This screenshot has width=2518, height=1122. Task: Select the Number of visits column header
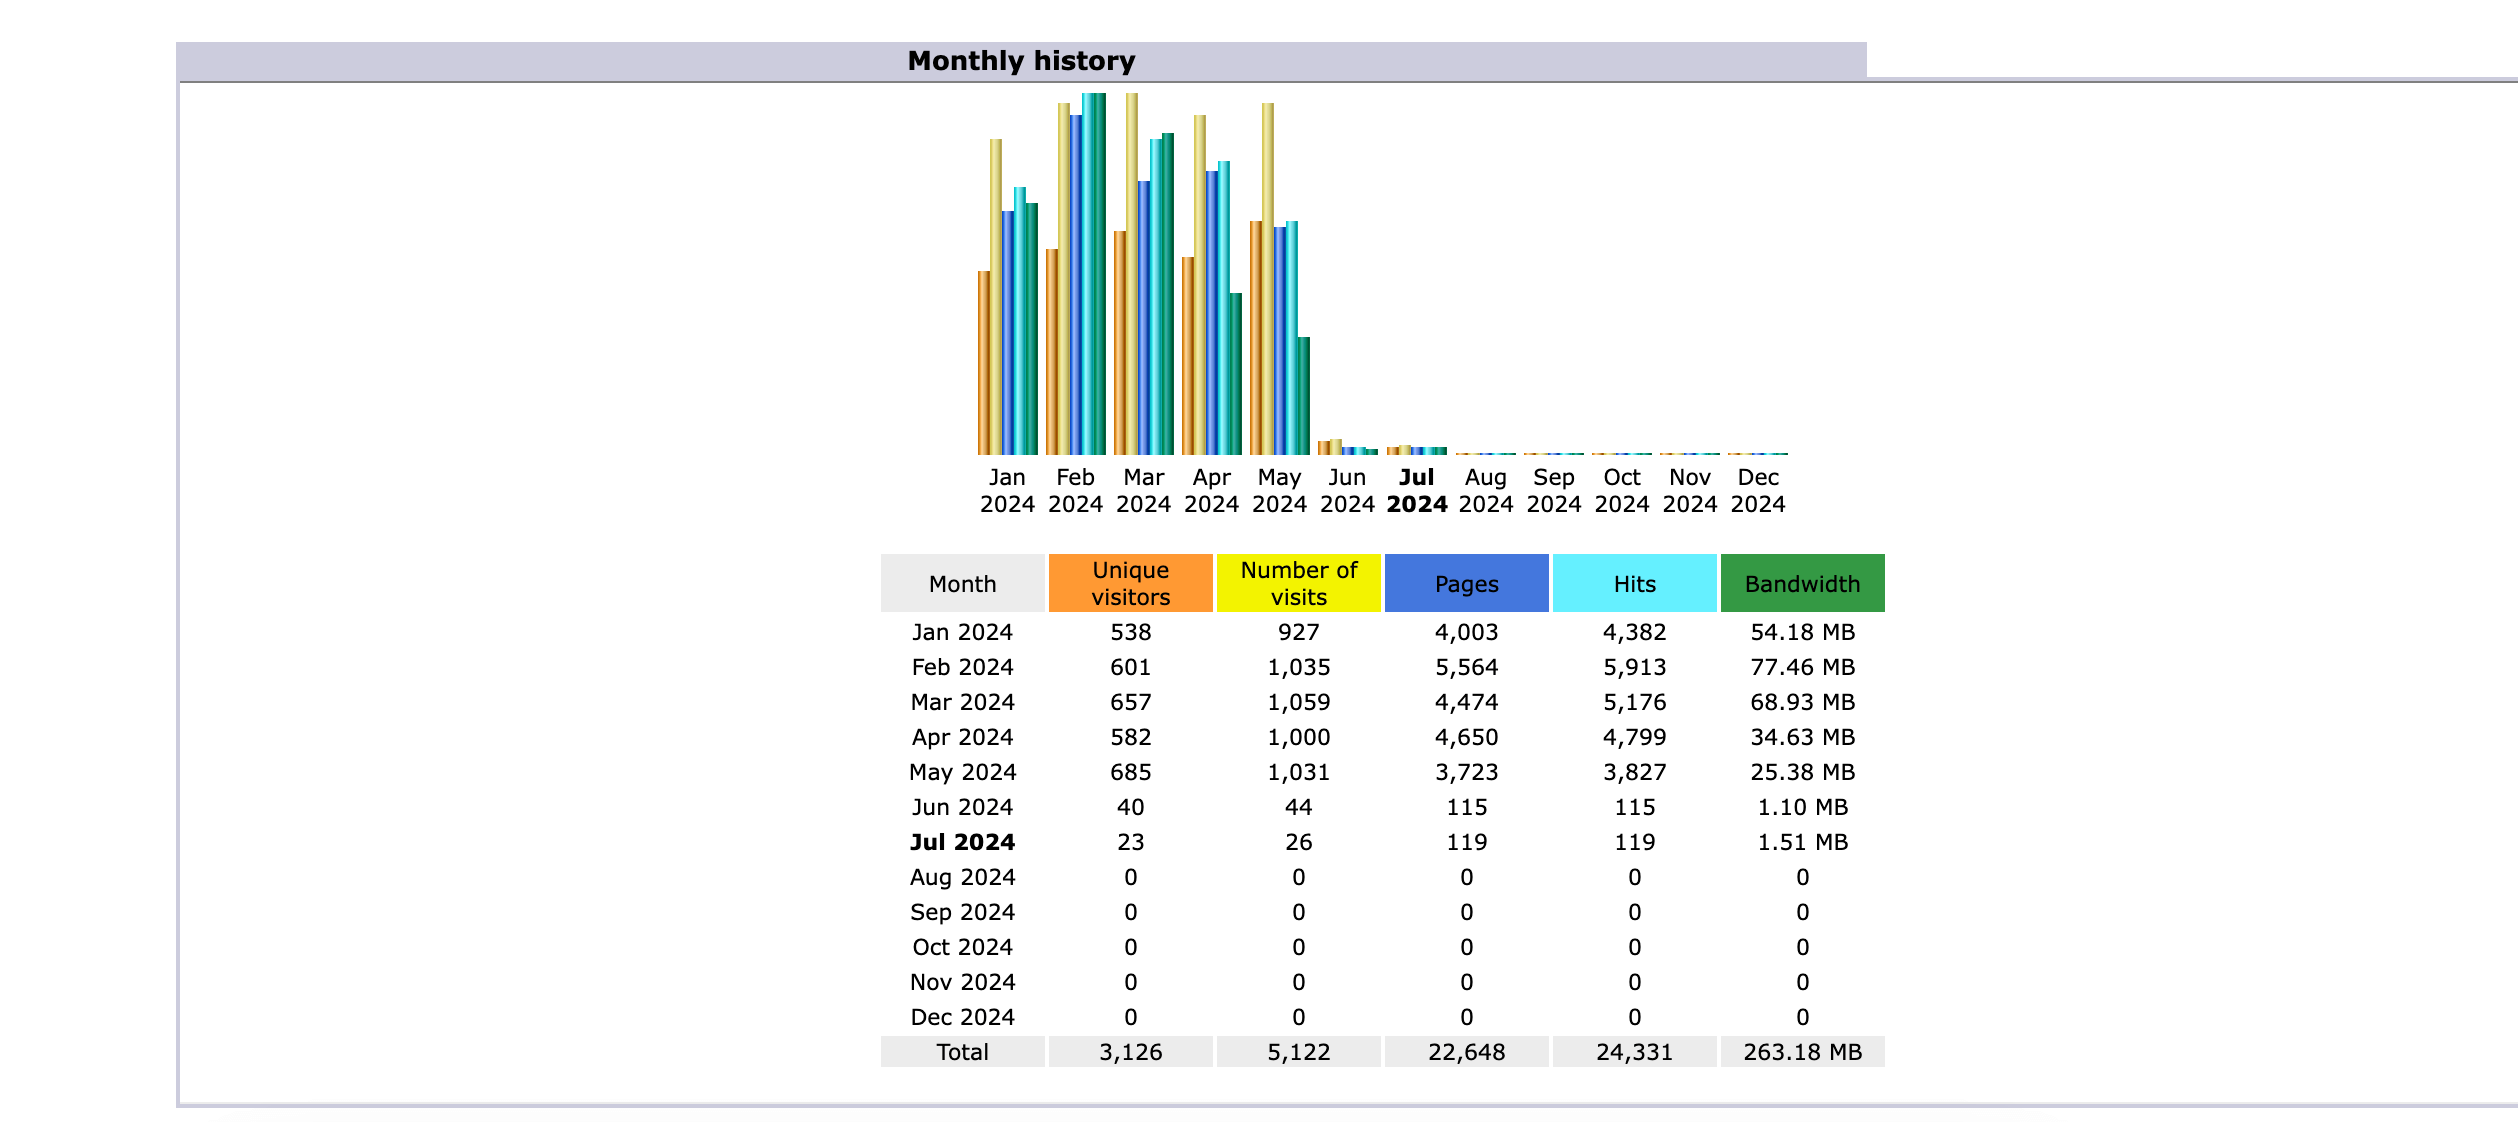(x=1299, y=583)
